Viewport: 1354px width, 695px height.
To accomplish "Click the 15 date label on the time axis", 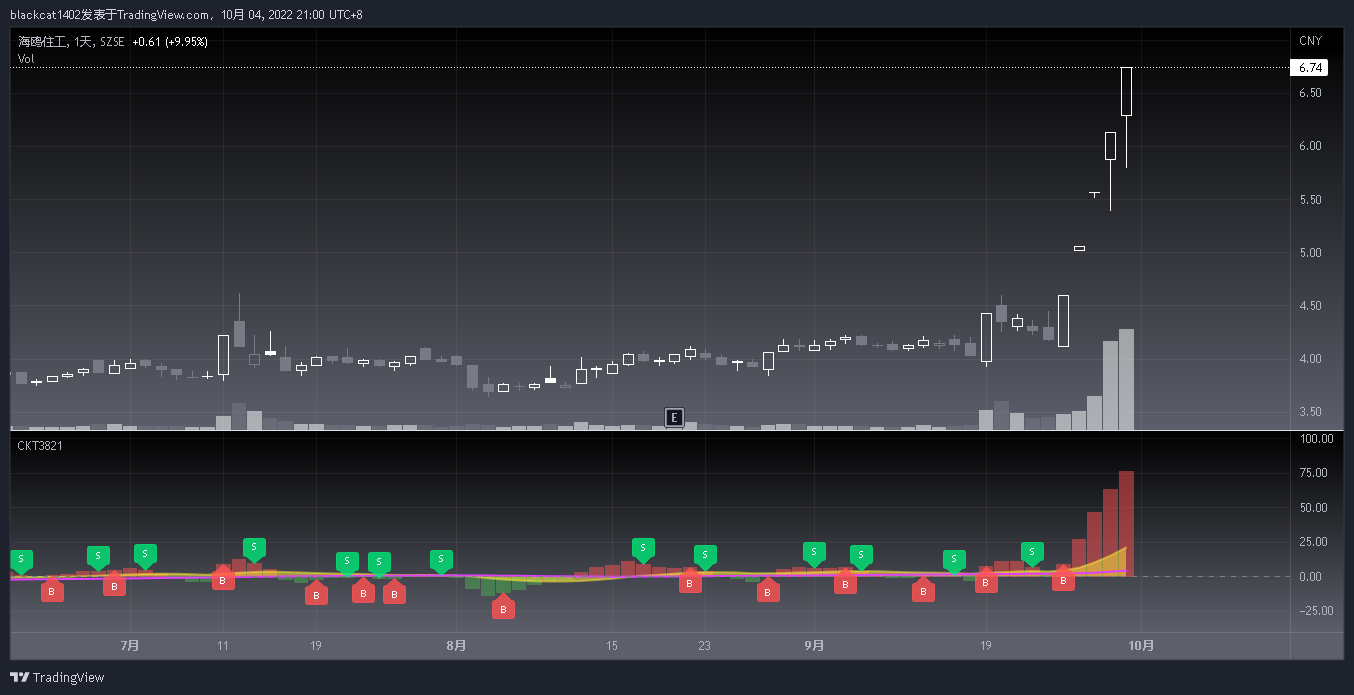I will pos(612,646).
